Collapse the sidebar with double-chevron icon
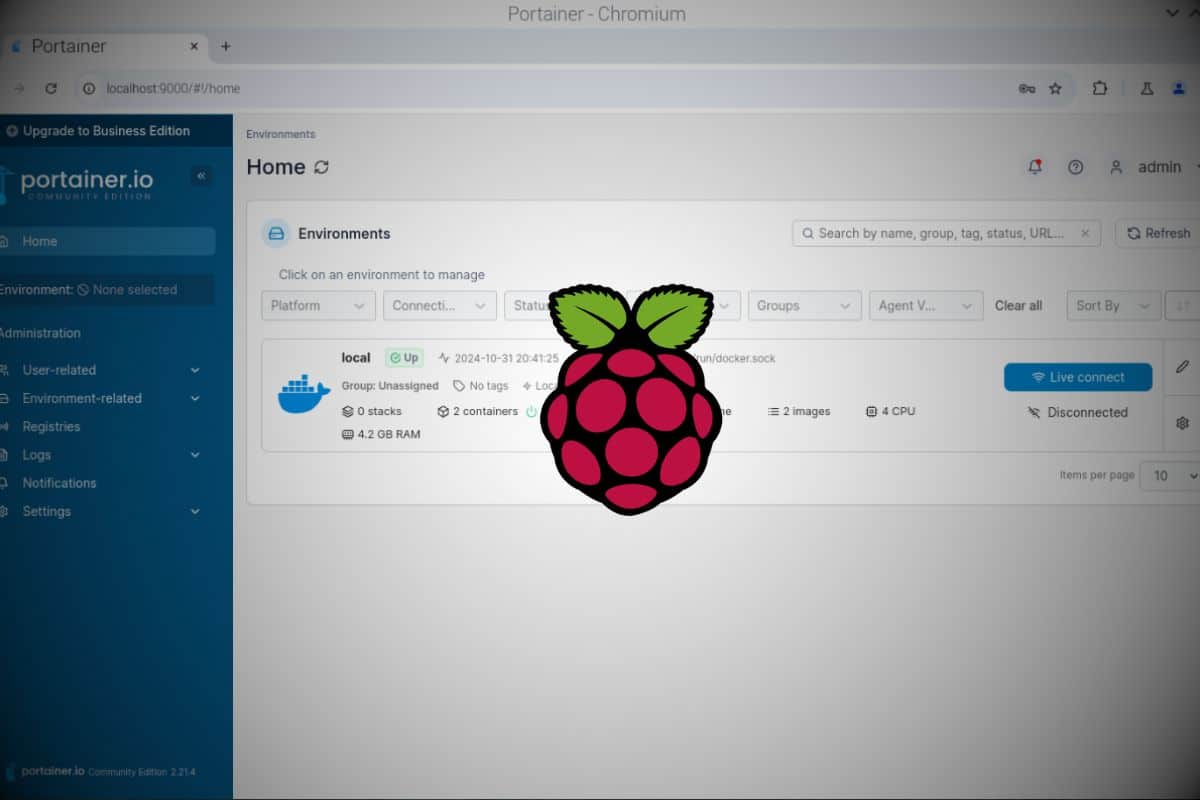 pos(201,176)
